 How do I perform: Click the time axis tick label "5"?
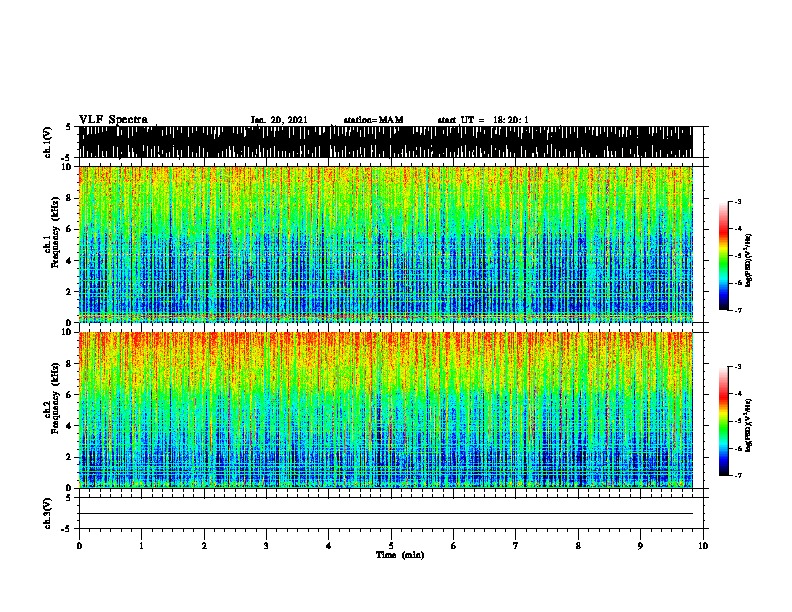point(391,546)
